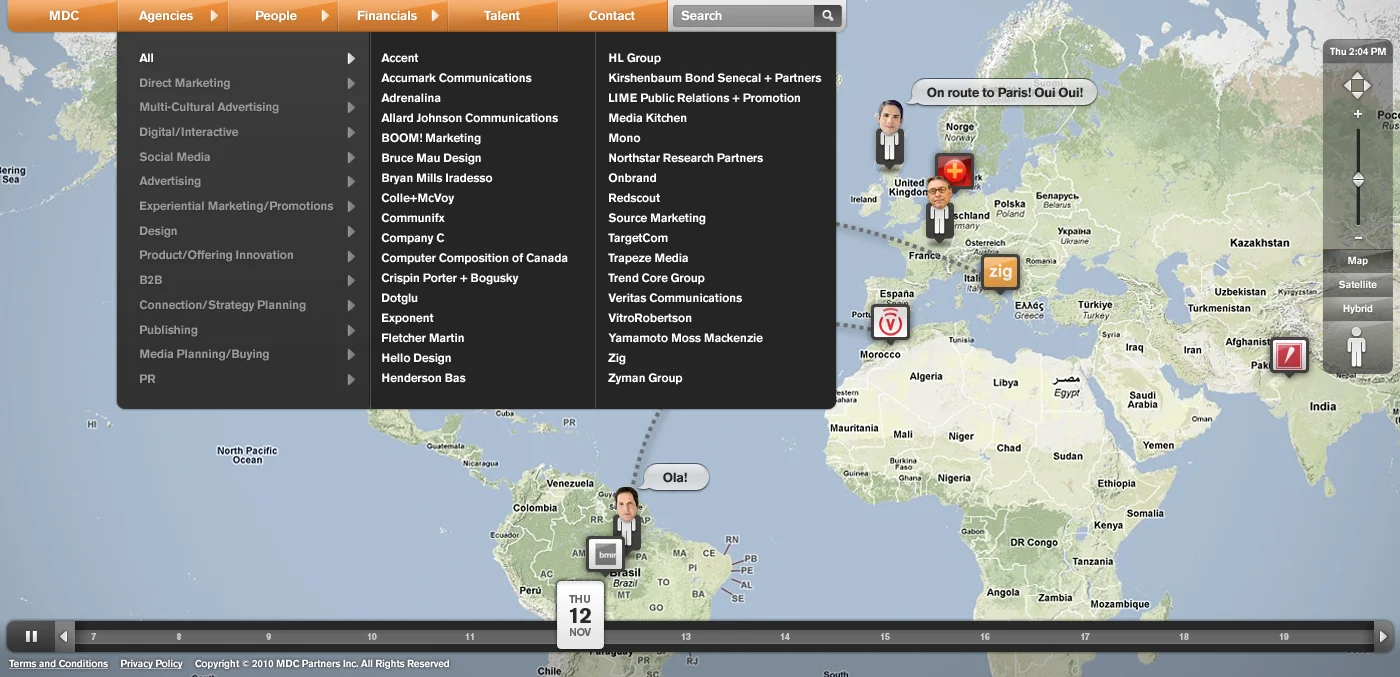Viewport: 1400px width, 677px height.
Task: Zoom out with the minus button
Action: coord(1358,238)
